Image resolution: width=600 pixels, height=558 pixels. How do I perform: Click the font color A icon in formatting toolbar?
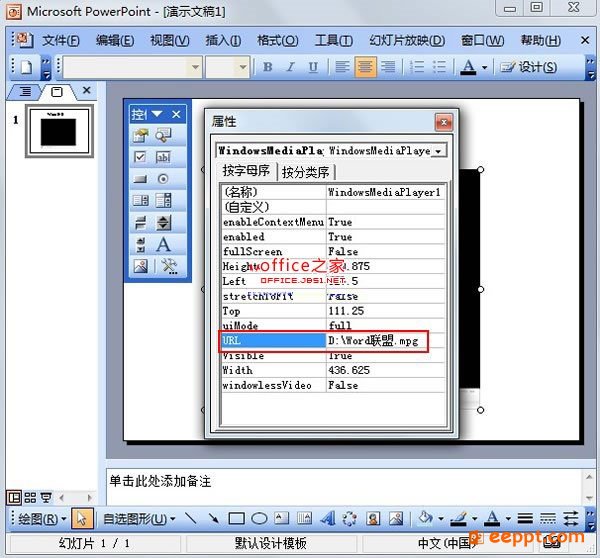click(x=468, y=67)
